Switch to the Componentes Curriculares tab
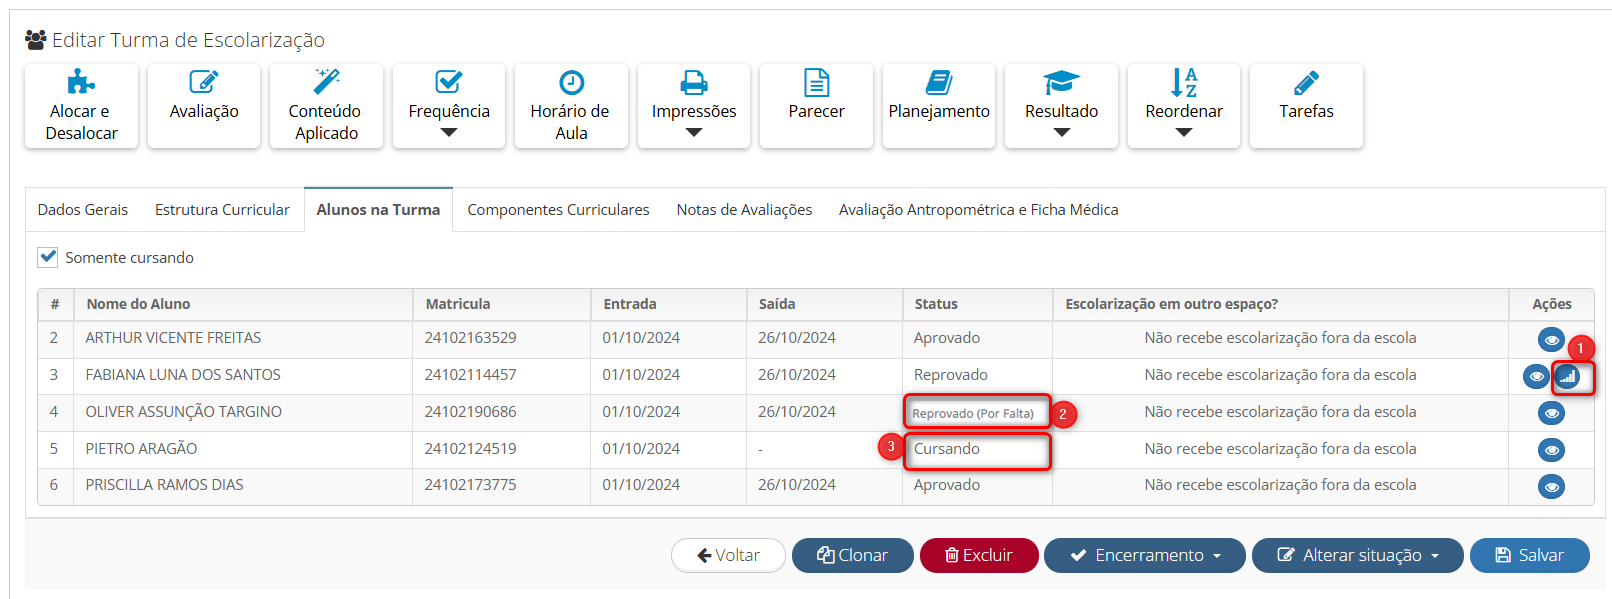 tap(558, 210)
